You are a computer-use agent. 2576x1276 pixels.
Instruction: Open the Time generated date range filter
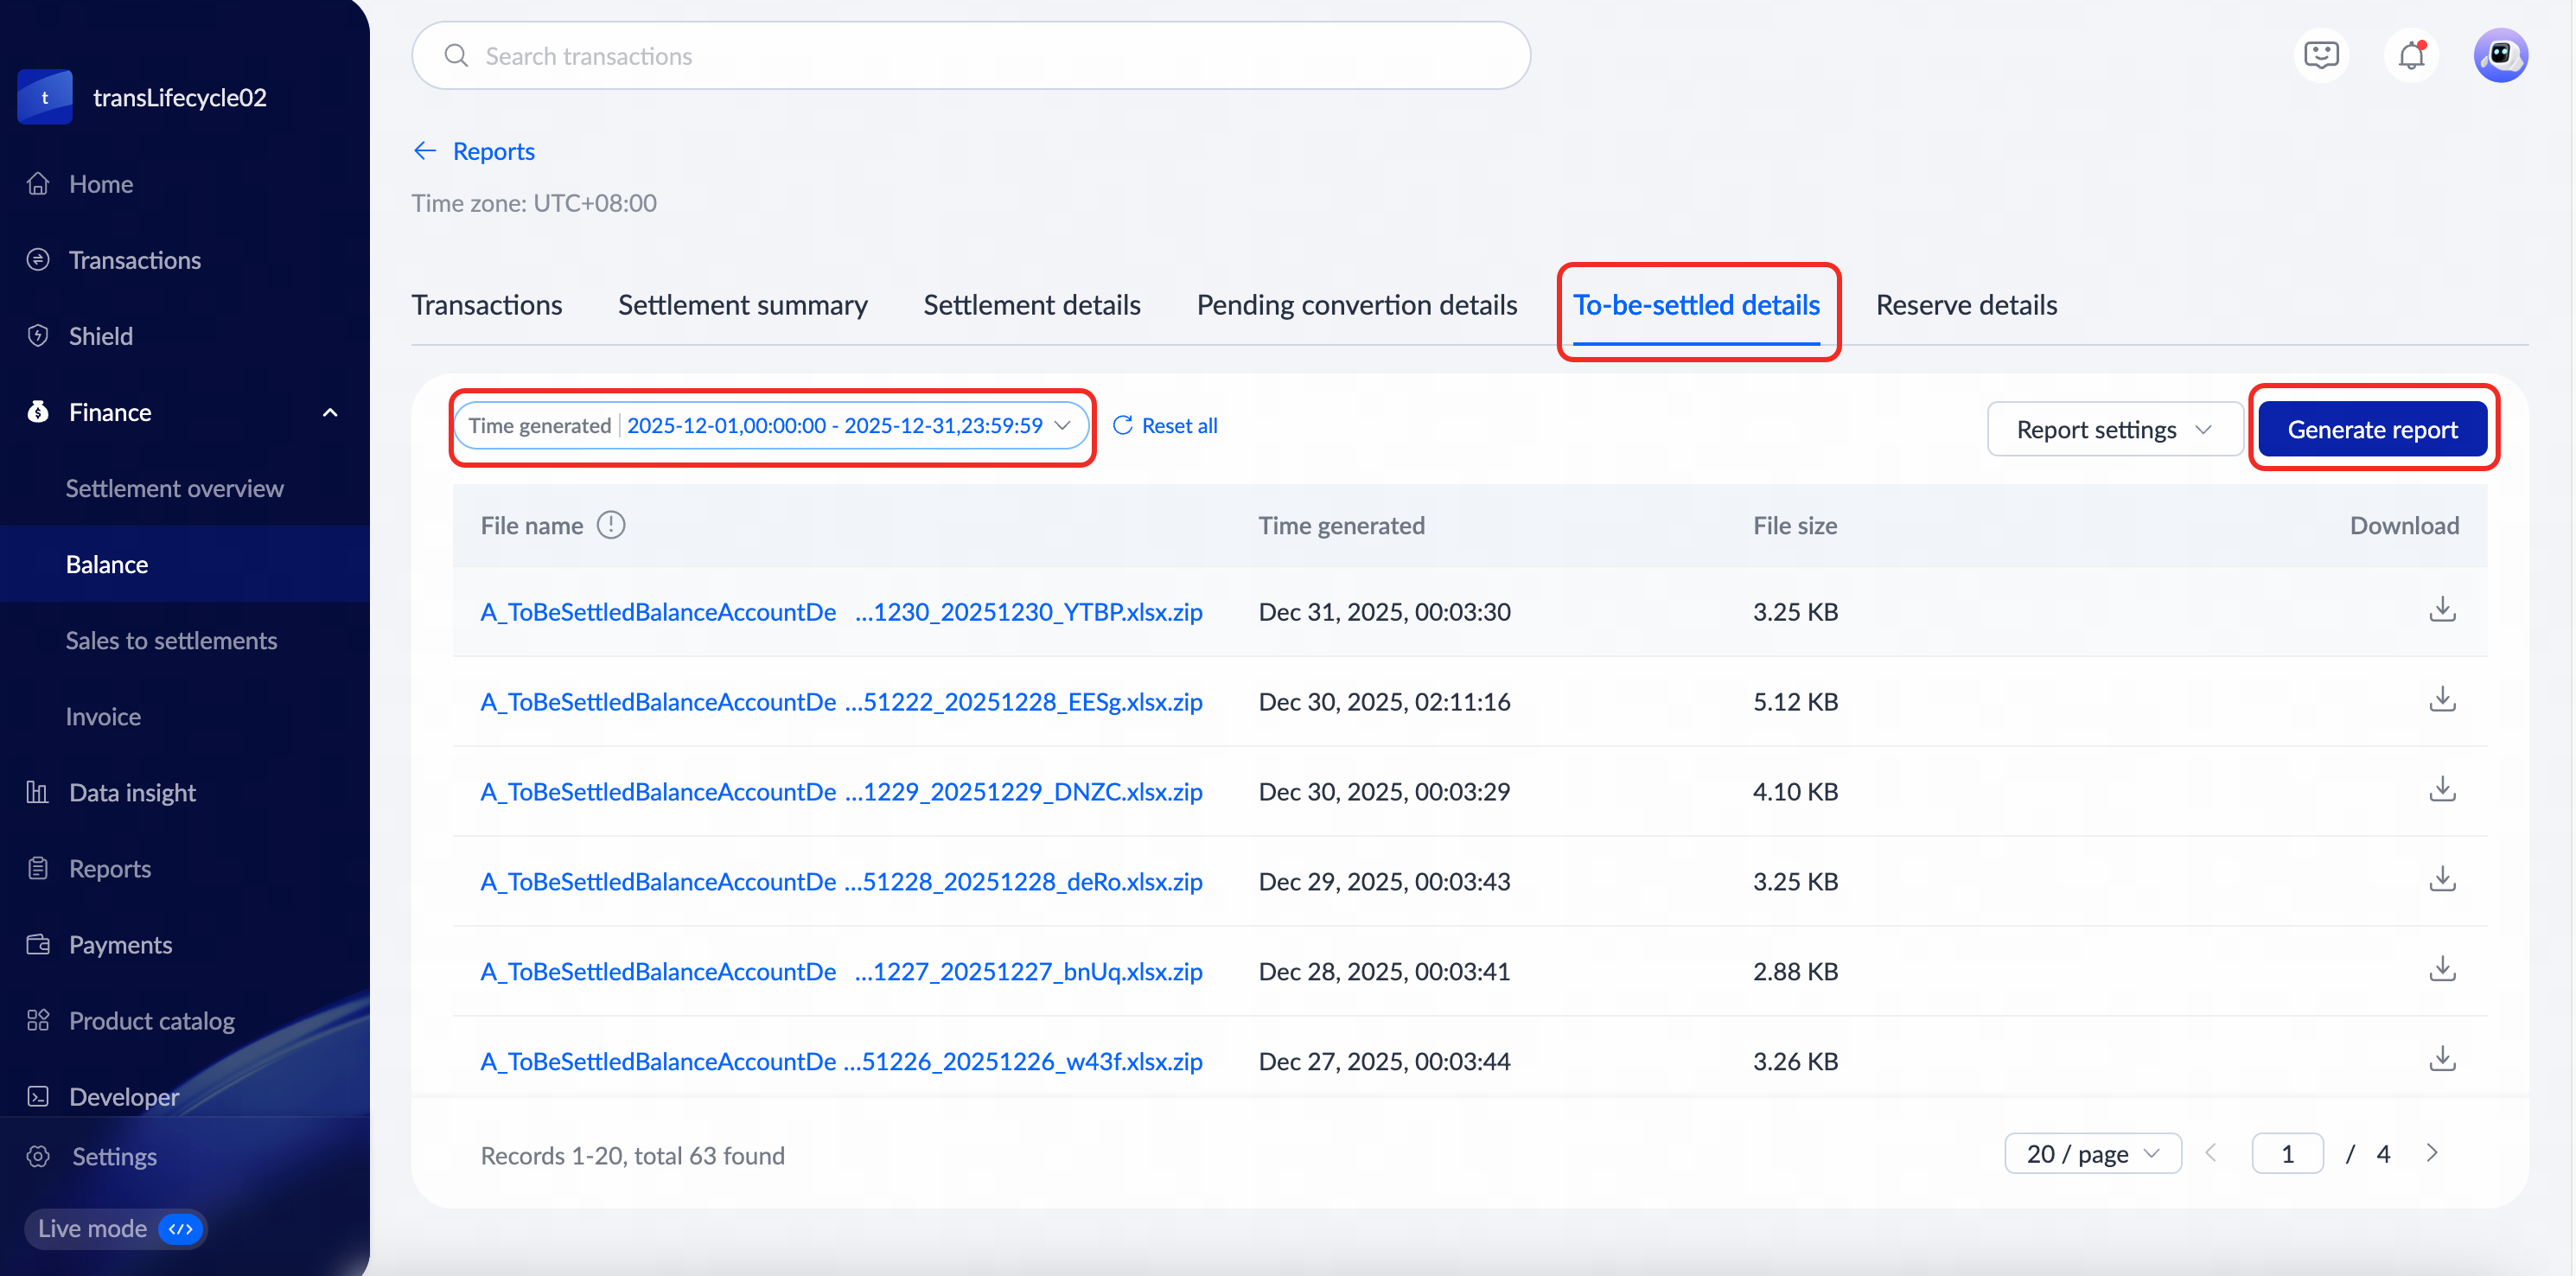tap(770, 426)
